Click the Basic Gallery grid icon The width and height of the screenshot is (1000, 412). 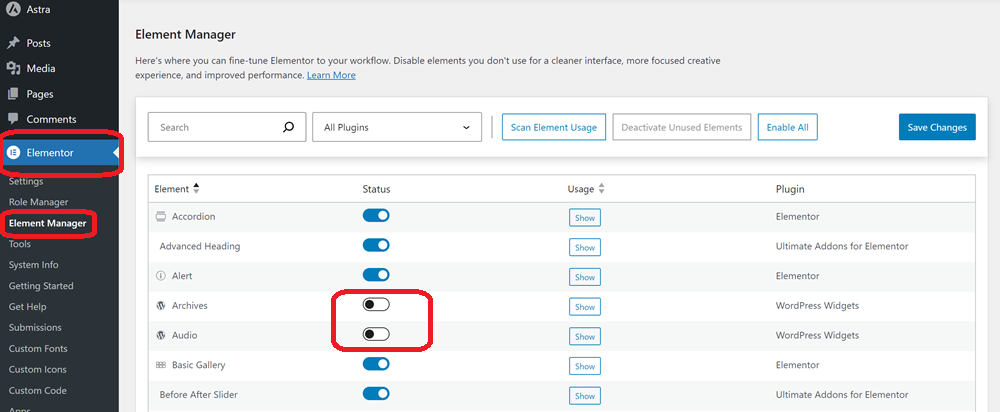tap(160, 365)
